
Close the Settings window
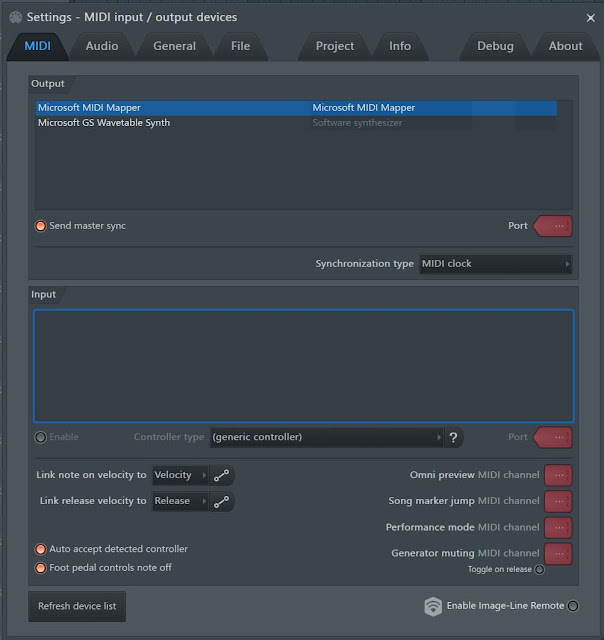pos(590,18)
